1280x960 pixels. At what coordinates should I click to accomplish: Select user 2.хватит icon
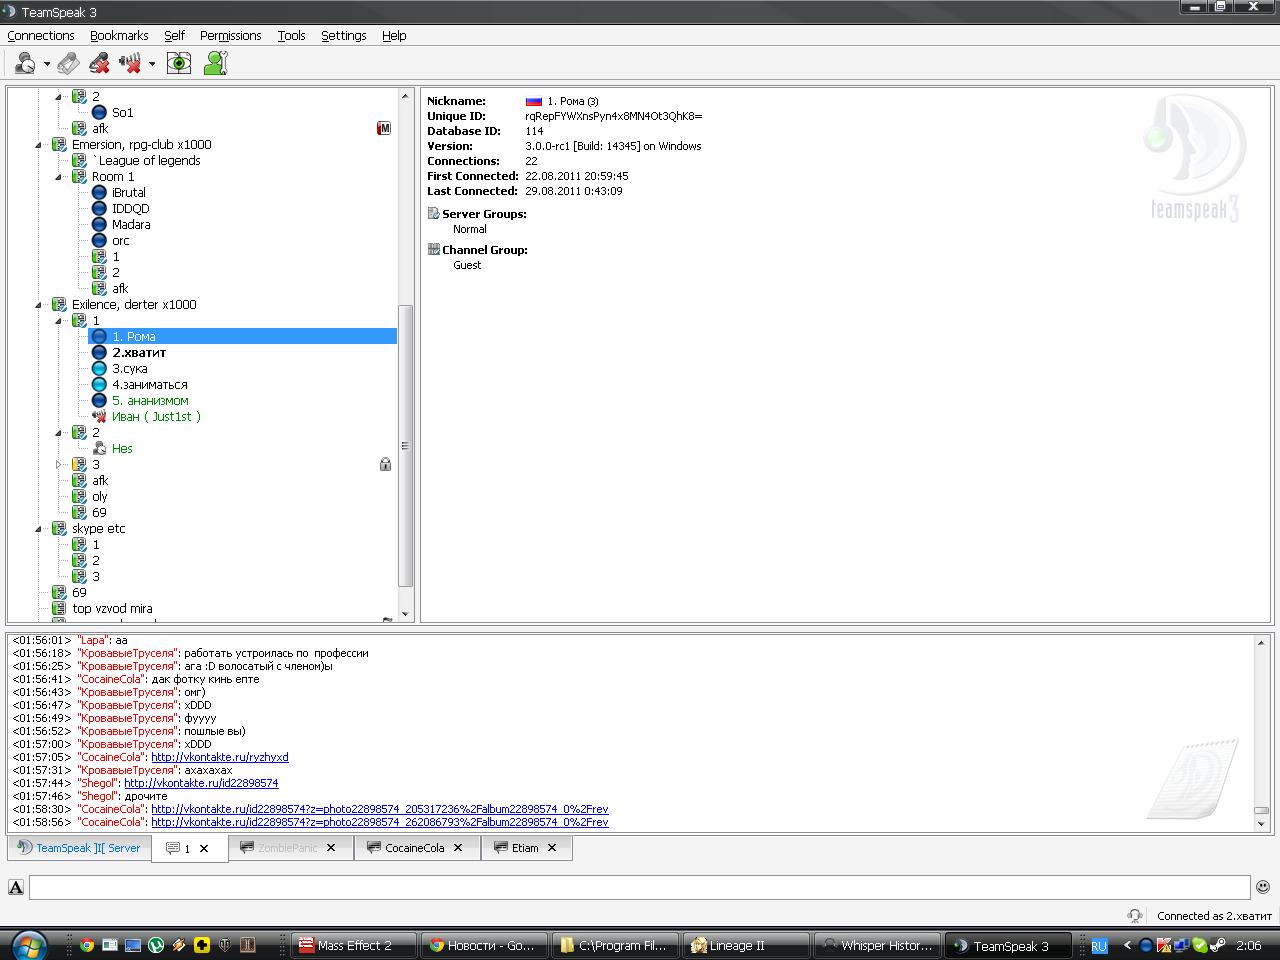tap(99, 353)
